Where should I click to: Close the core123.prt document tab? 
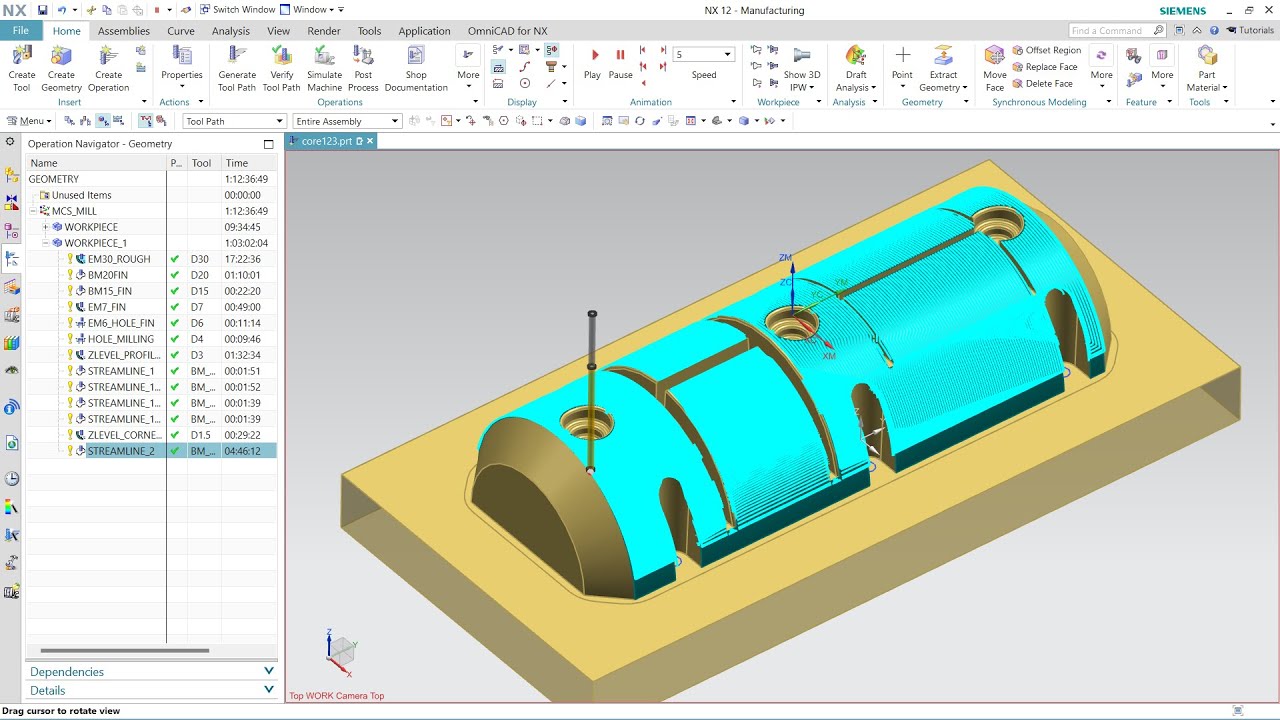tap(369, 141)
